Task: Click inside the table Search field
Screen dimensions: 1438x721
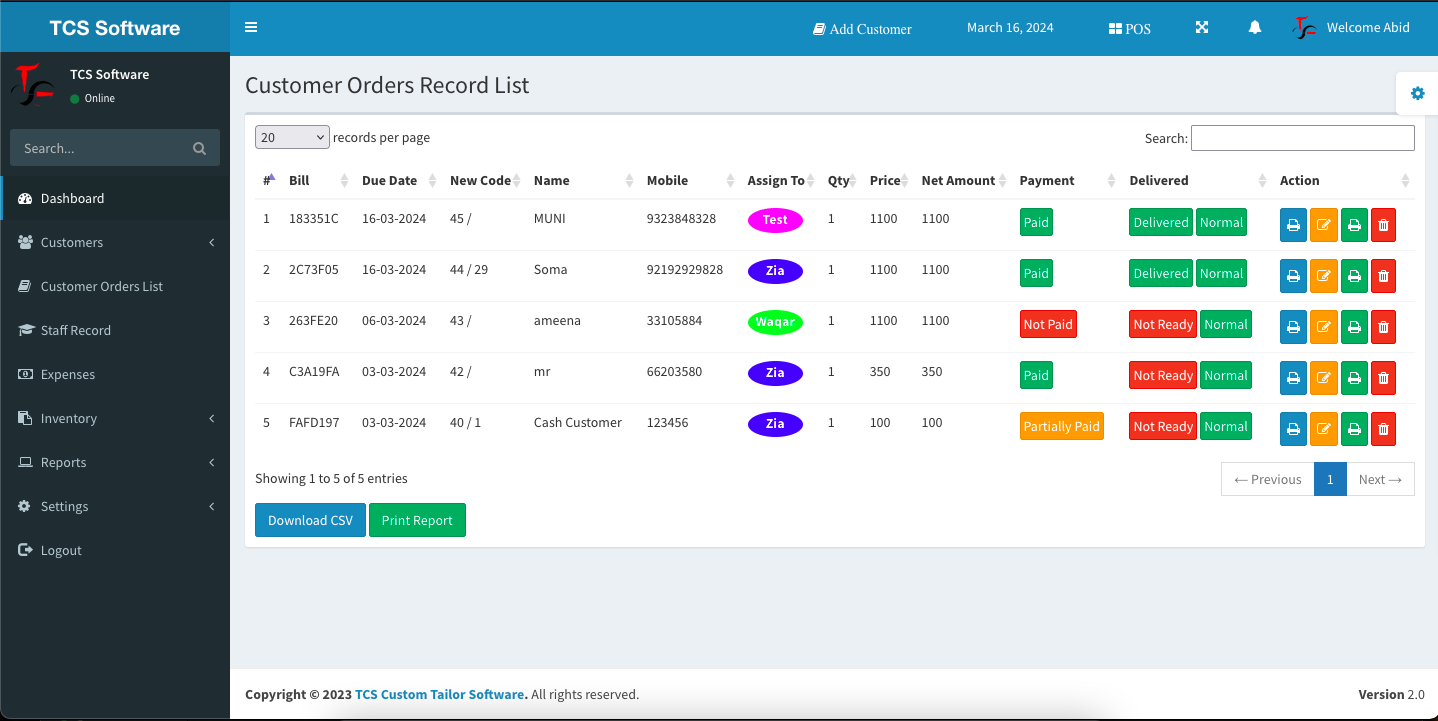Action: click(1302, 137)
